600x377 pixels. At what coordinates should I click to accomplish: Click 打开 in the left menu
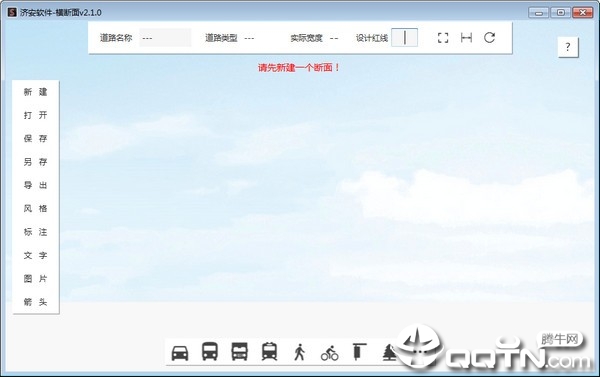[36, 115]
